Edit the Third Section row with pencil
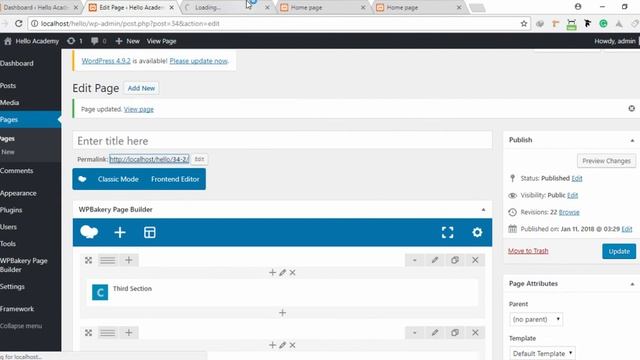This screenshot has height=360, width=640. tap(435, 260)
